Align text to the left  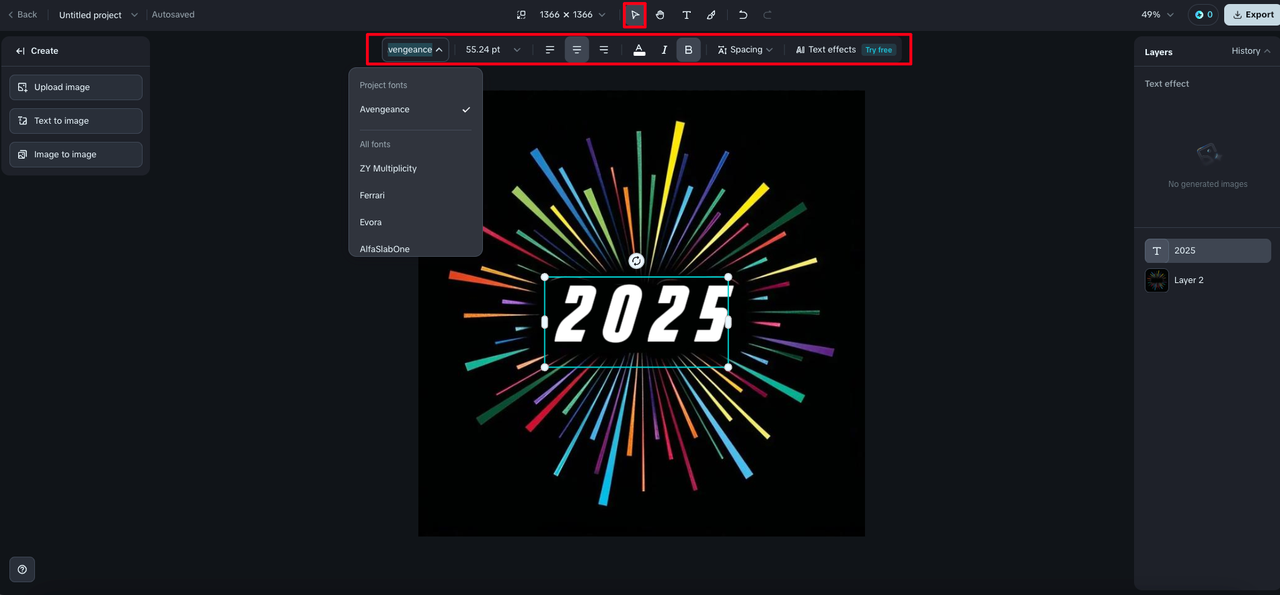[x=550, y=50]
